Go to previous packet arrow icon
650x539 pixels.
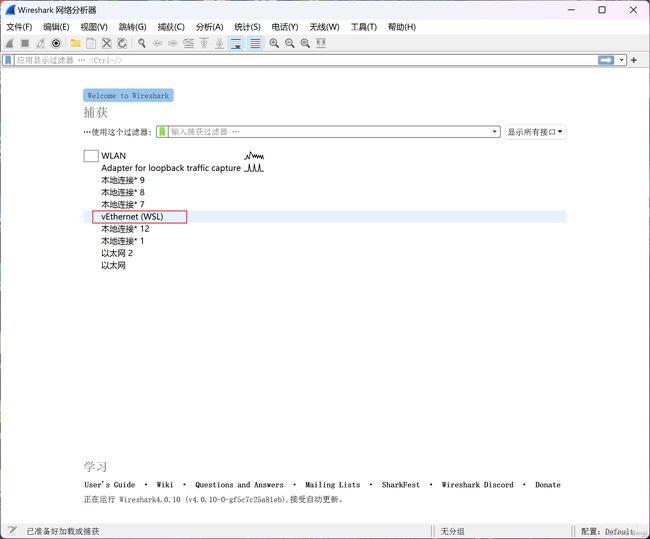pos(157,43)
